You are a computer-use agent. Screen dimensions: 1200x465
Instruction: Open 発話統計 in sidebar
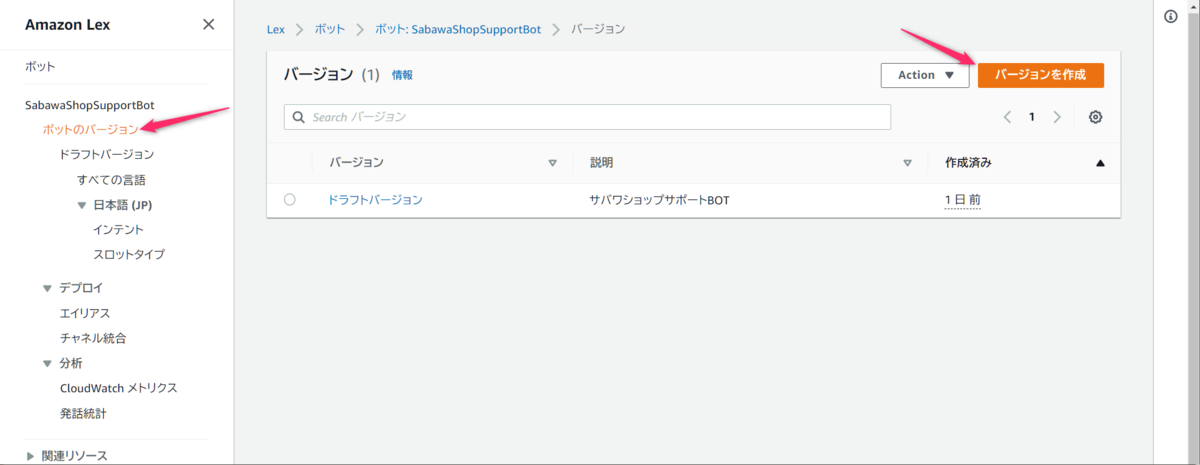tap(83, 413)
